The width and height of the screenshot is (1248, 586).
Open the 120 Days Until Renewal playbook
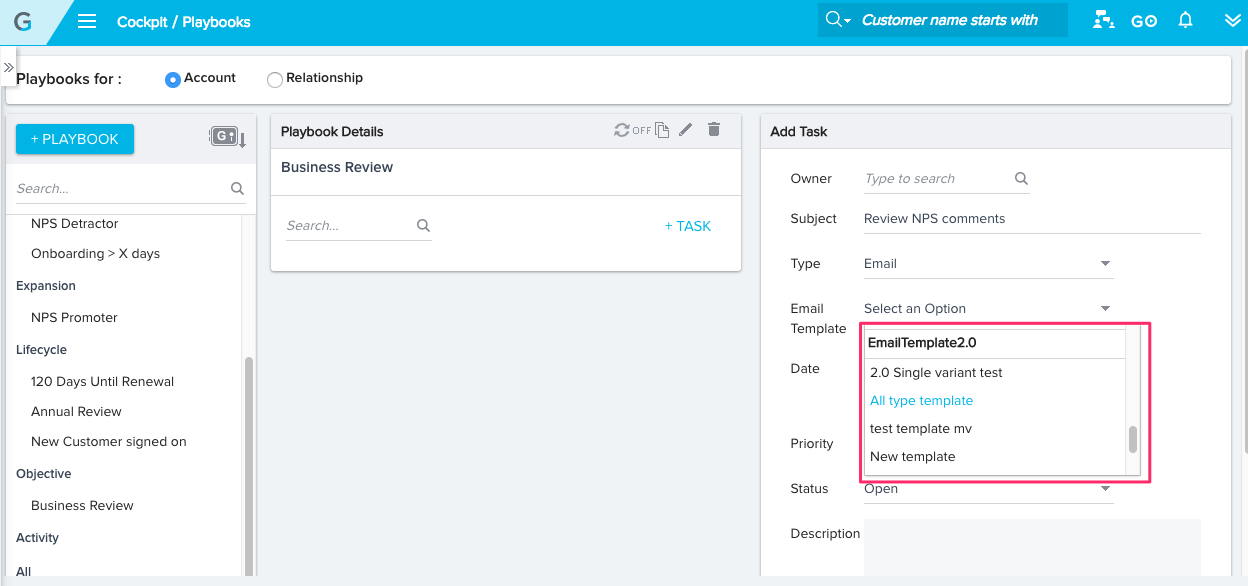(103, 381)
